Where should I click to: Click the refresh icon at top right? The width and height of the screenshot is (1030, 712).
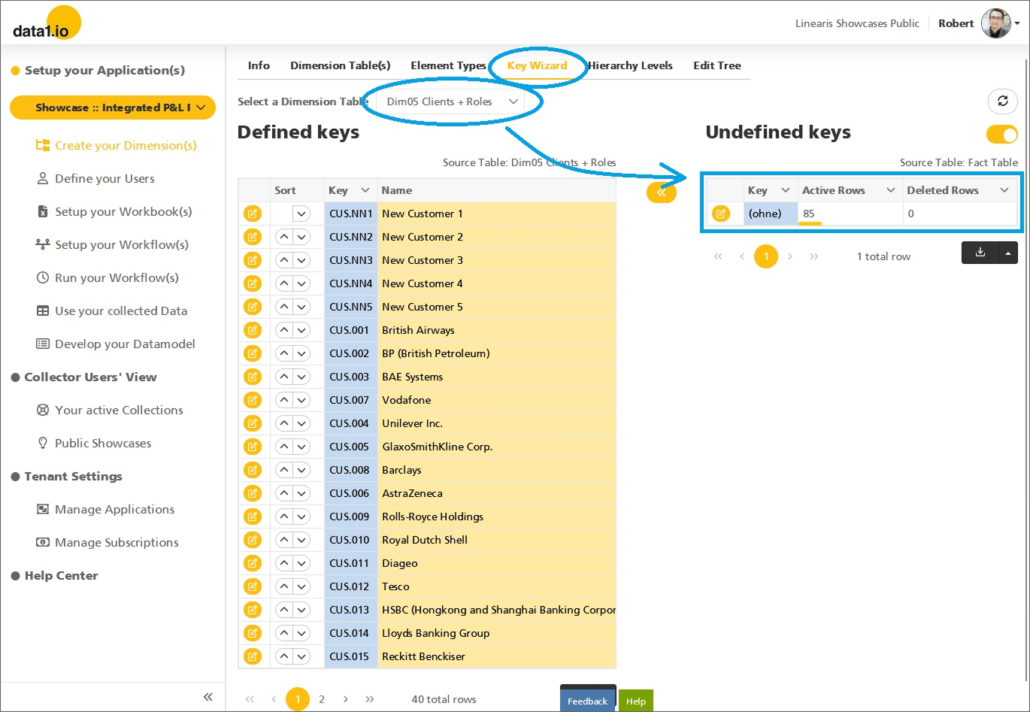(x=1002, y=101)
